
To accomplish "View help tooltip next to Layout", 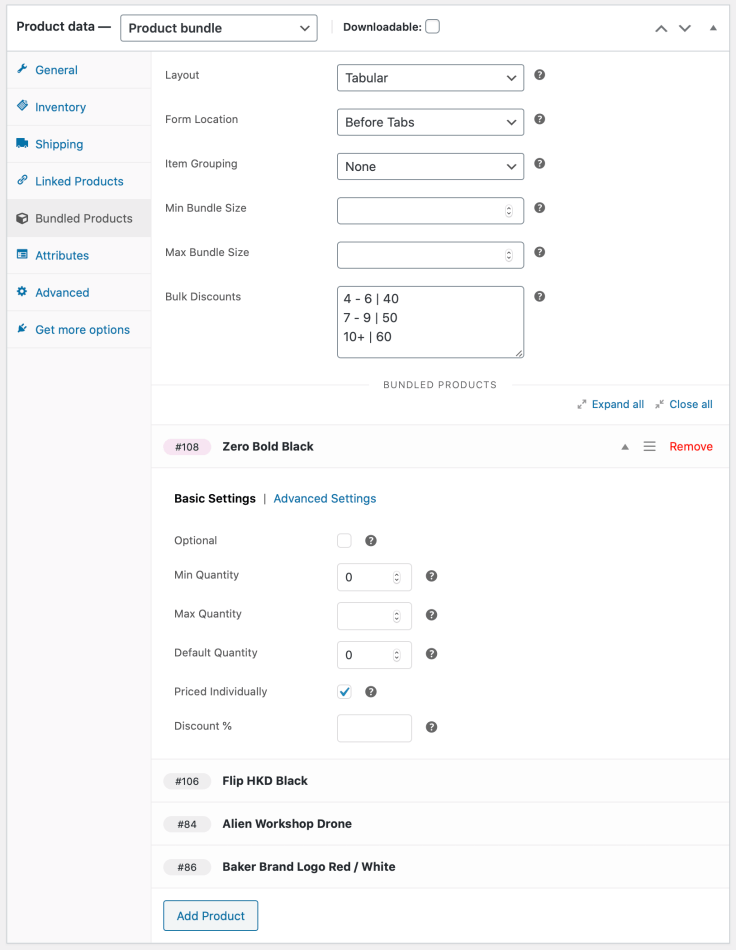I will [x=539, y=76].
